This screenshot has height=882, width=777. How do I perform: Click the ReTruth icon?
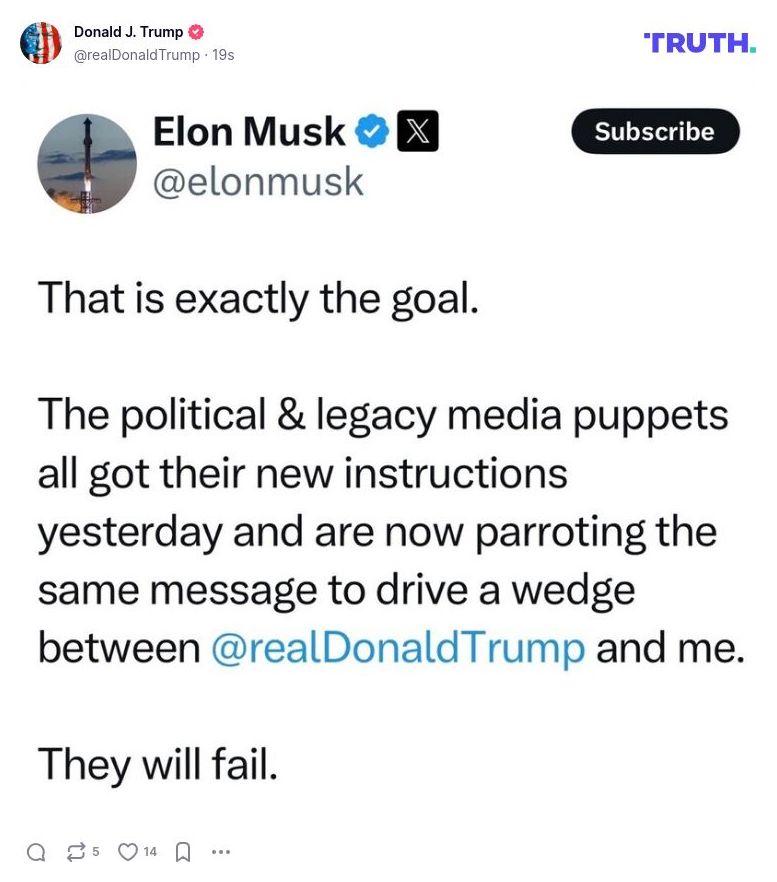[75, 852]
